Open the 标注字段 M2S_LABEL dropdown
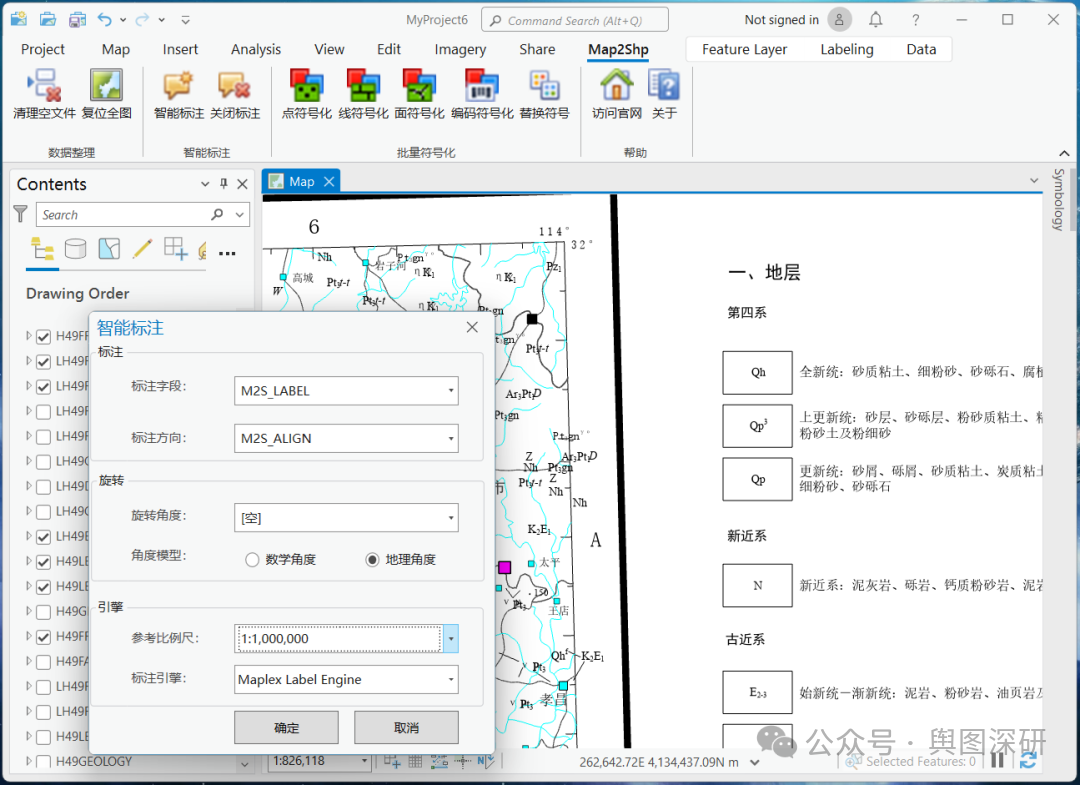 [x=346, y=391]
